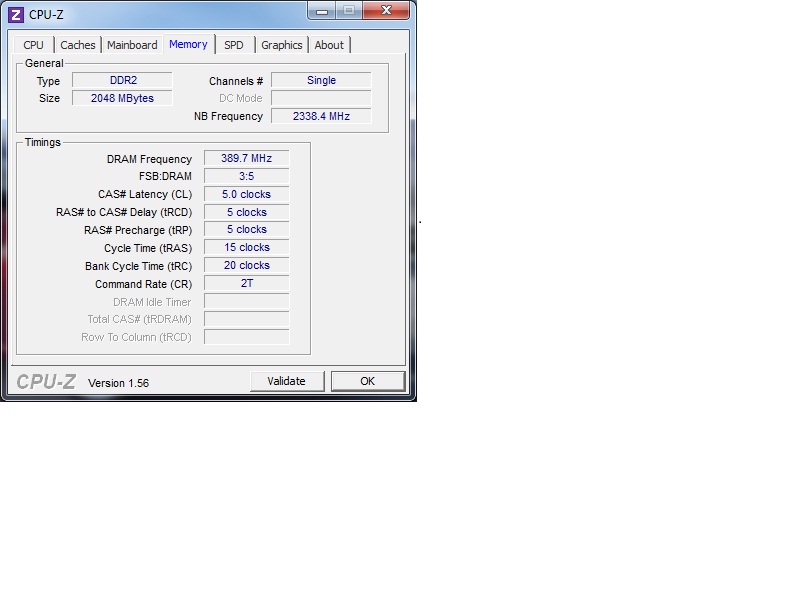
Task: Click the Bank Cycle Time (tRC) label
Action: pos(138,266)
